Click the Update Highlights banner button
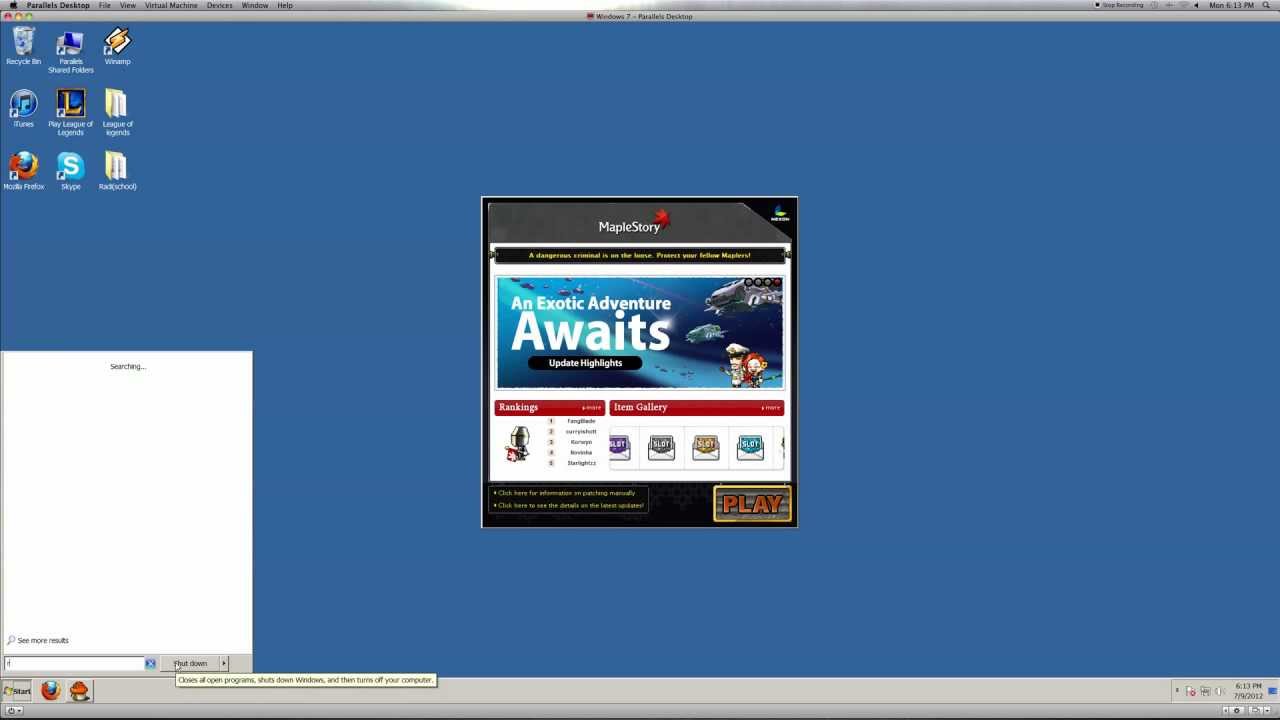This screenshot has width=1280, height=720. pos(585,363)
